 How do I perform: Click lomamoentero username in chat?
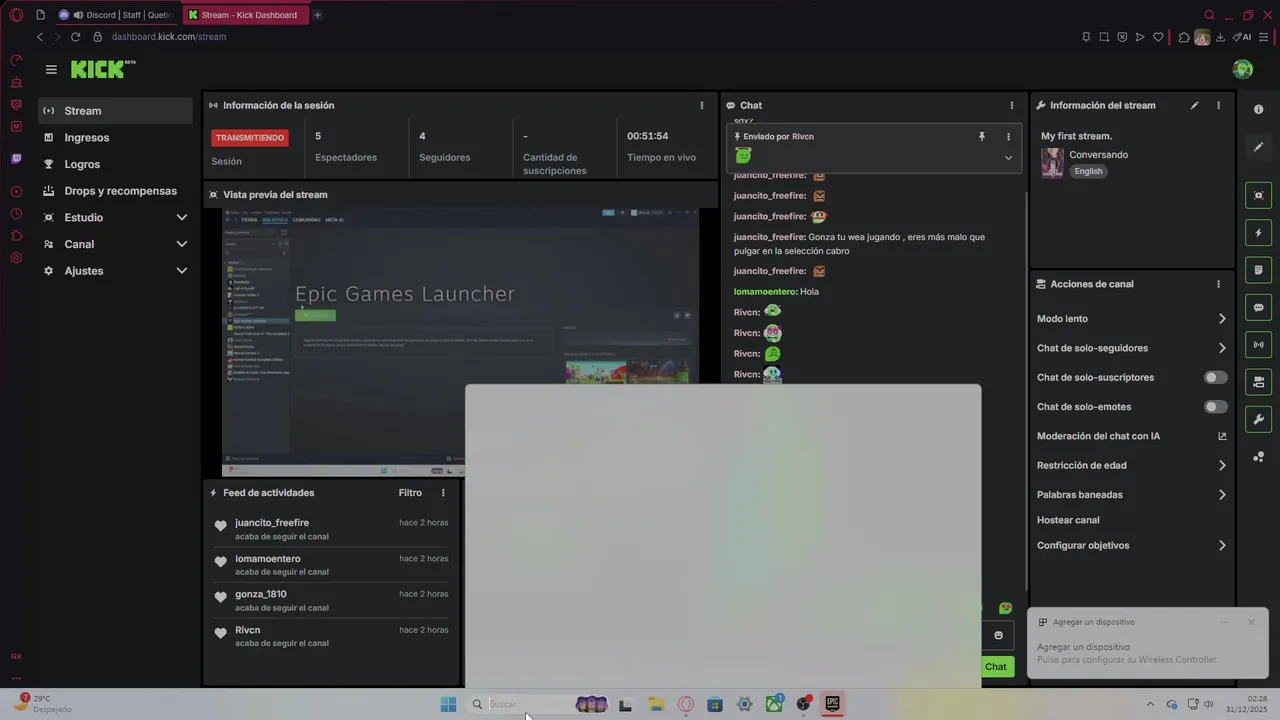pyautogui.click(x=765, y=292)
